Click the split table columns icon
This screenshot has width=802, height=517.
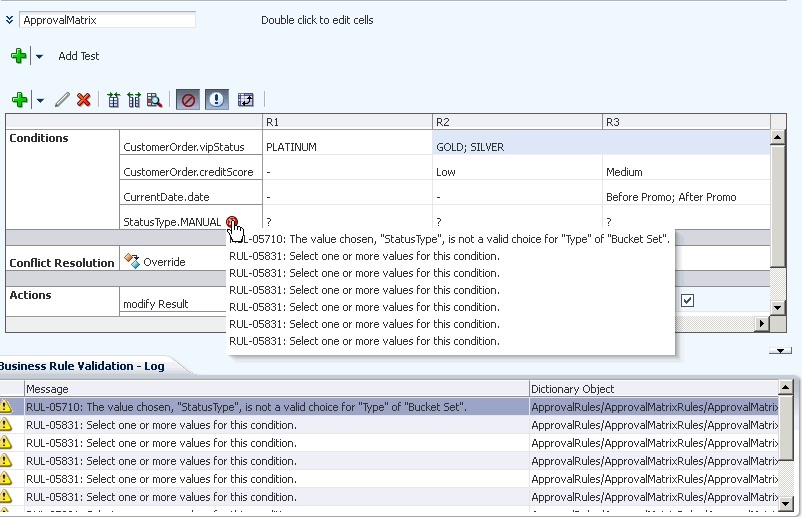tap(134, 100)
